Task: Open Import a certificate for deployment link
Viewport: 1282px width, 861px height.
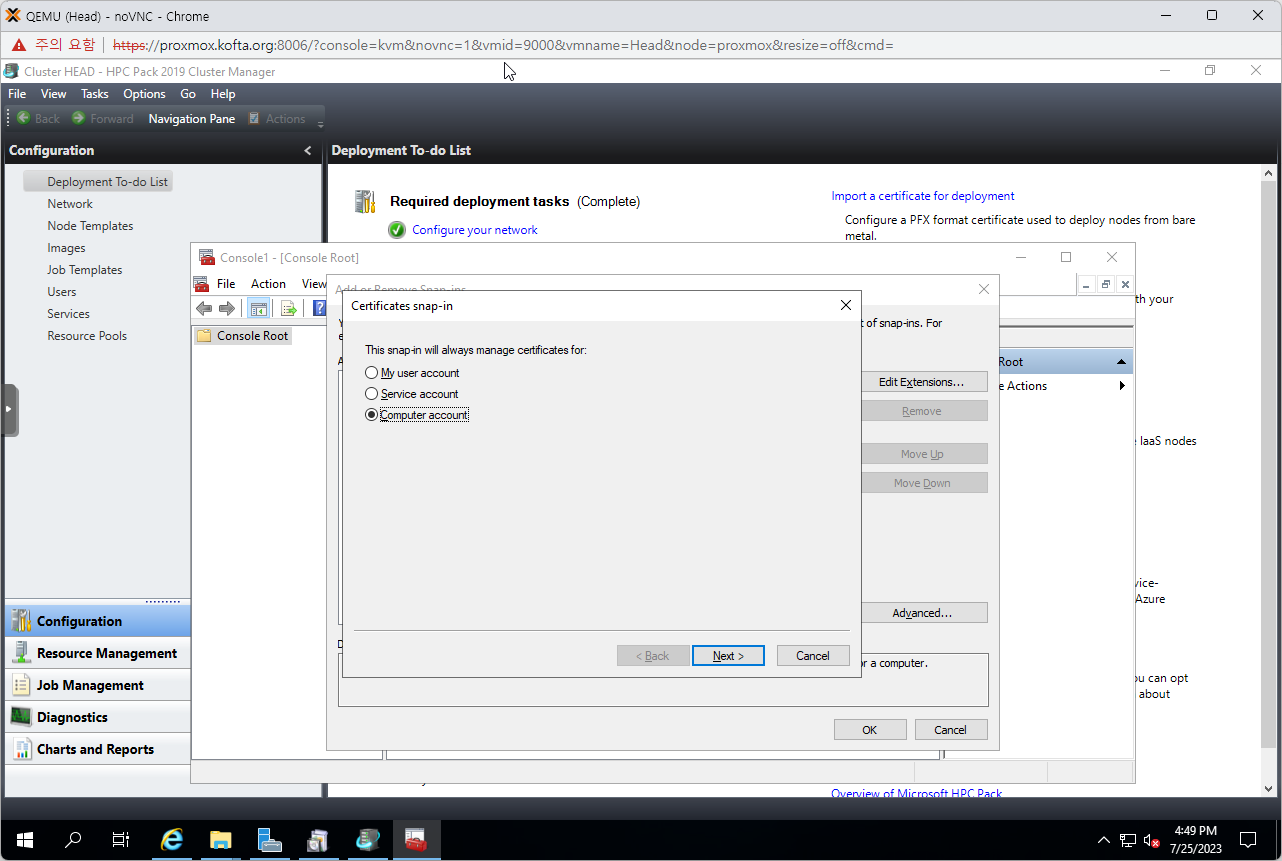Action: [x=922, y=196]
